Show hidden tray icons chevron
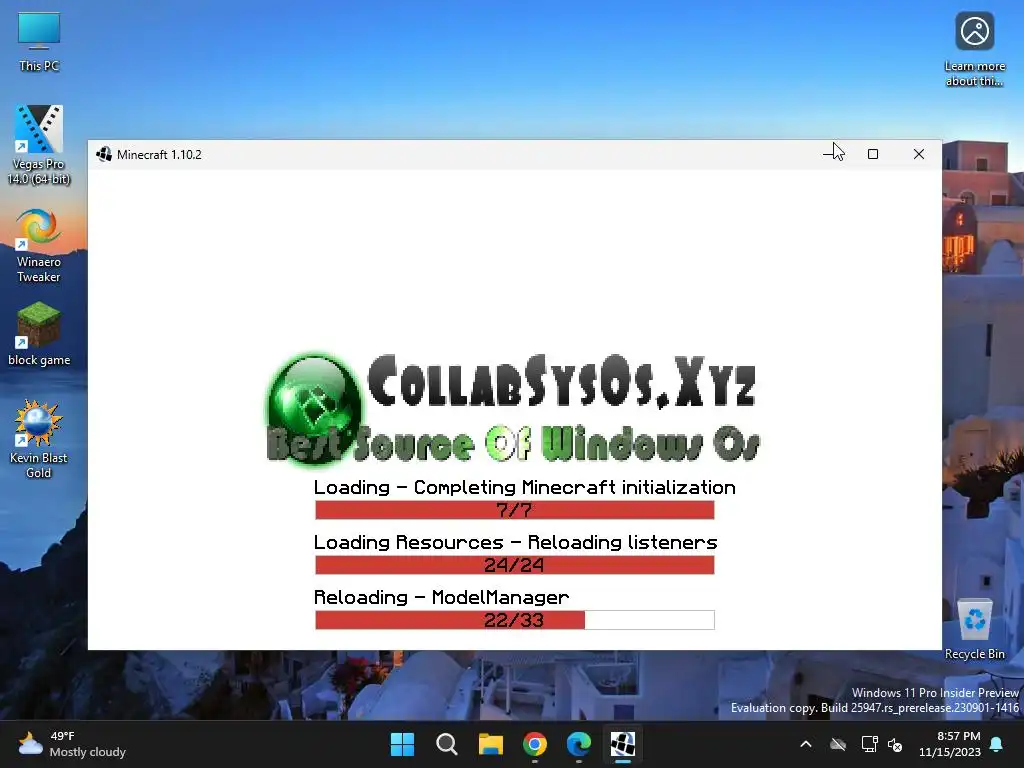1024x768 pixels. pos(806,744)
